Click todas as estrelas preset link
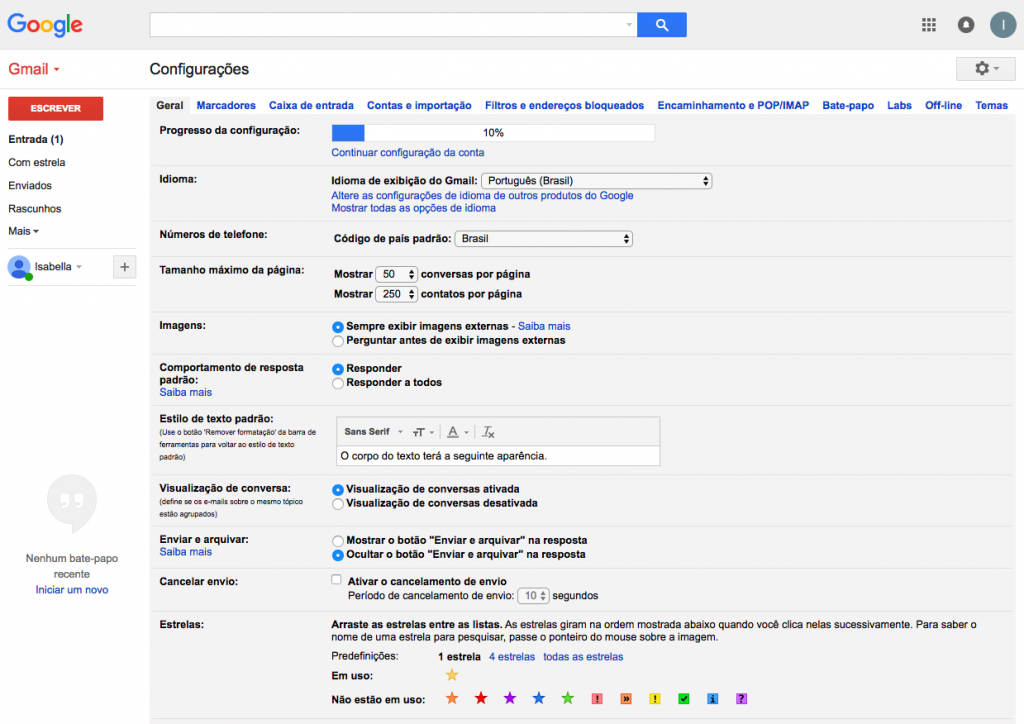Screen dimensions: 1024x724 coord(583,657)
